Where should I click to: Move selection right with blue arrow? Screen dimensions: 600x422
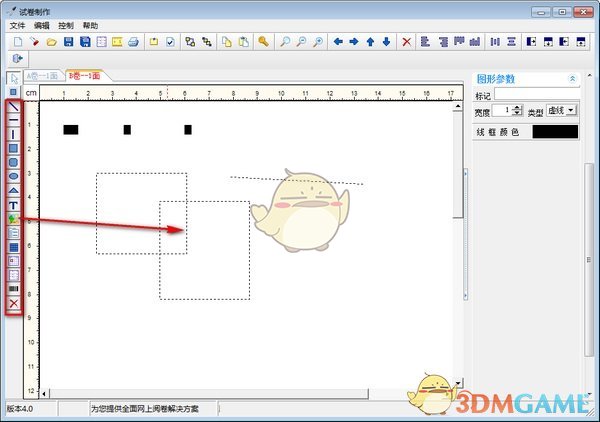[x=354, y=41]
